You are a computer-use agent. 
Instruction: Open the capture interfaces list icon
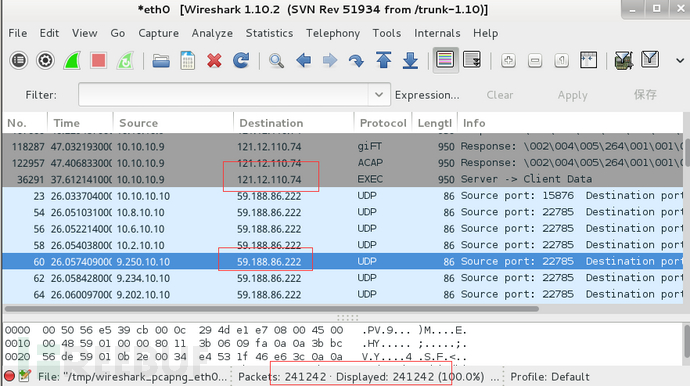pos(18,60)
